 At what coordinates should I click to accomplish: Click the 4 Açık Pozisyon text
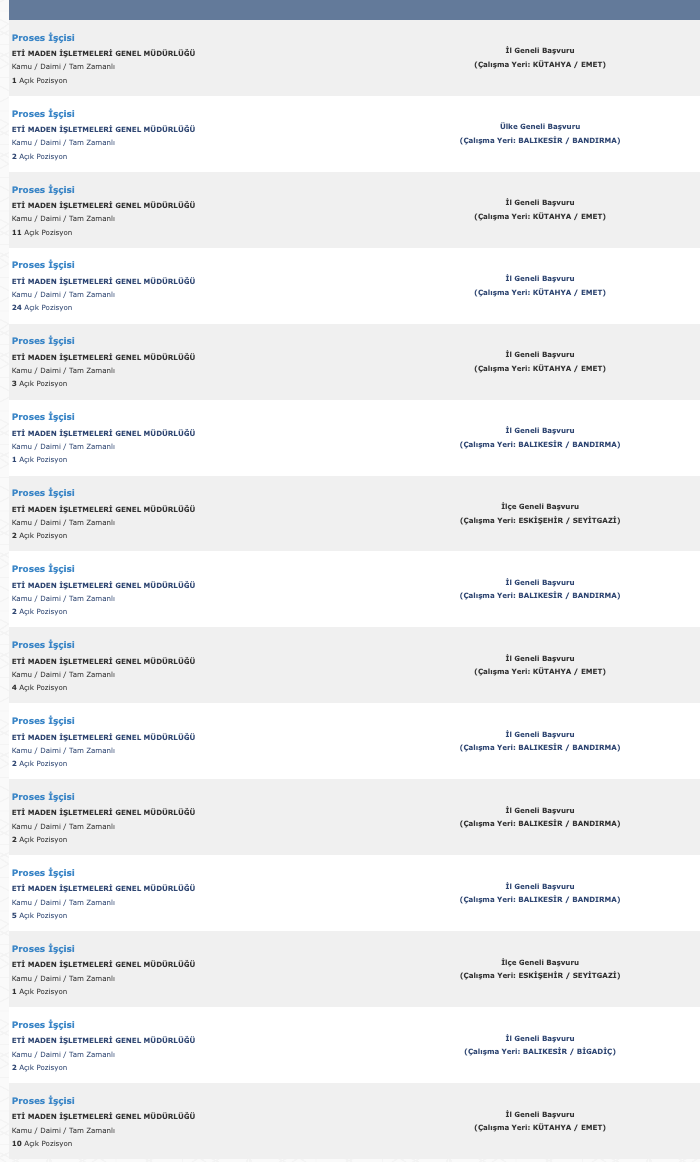pos(39,688)
